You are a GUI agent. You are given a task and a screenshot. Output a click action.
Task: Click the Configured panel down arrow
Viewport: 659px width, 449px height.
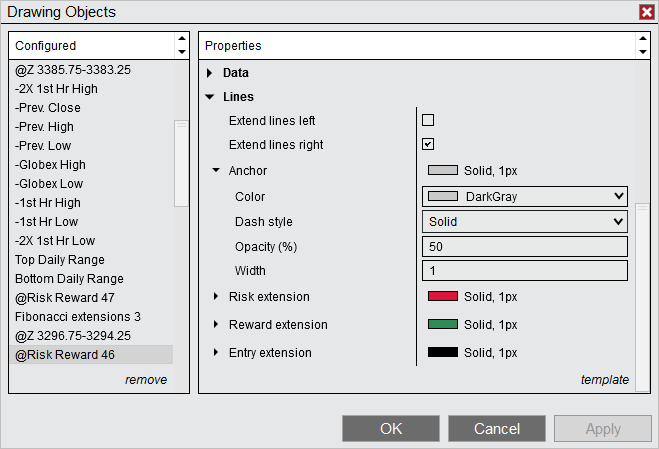[182, 52]
